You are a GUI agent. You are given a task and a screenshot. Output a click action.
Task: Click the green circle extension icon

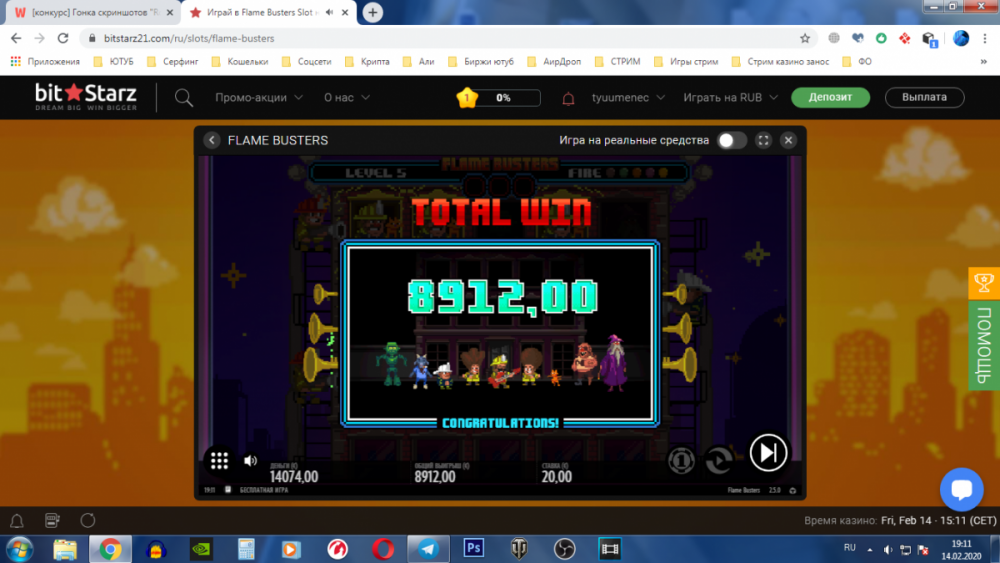tap(881, 38)
